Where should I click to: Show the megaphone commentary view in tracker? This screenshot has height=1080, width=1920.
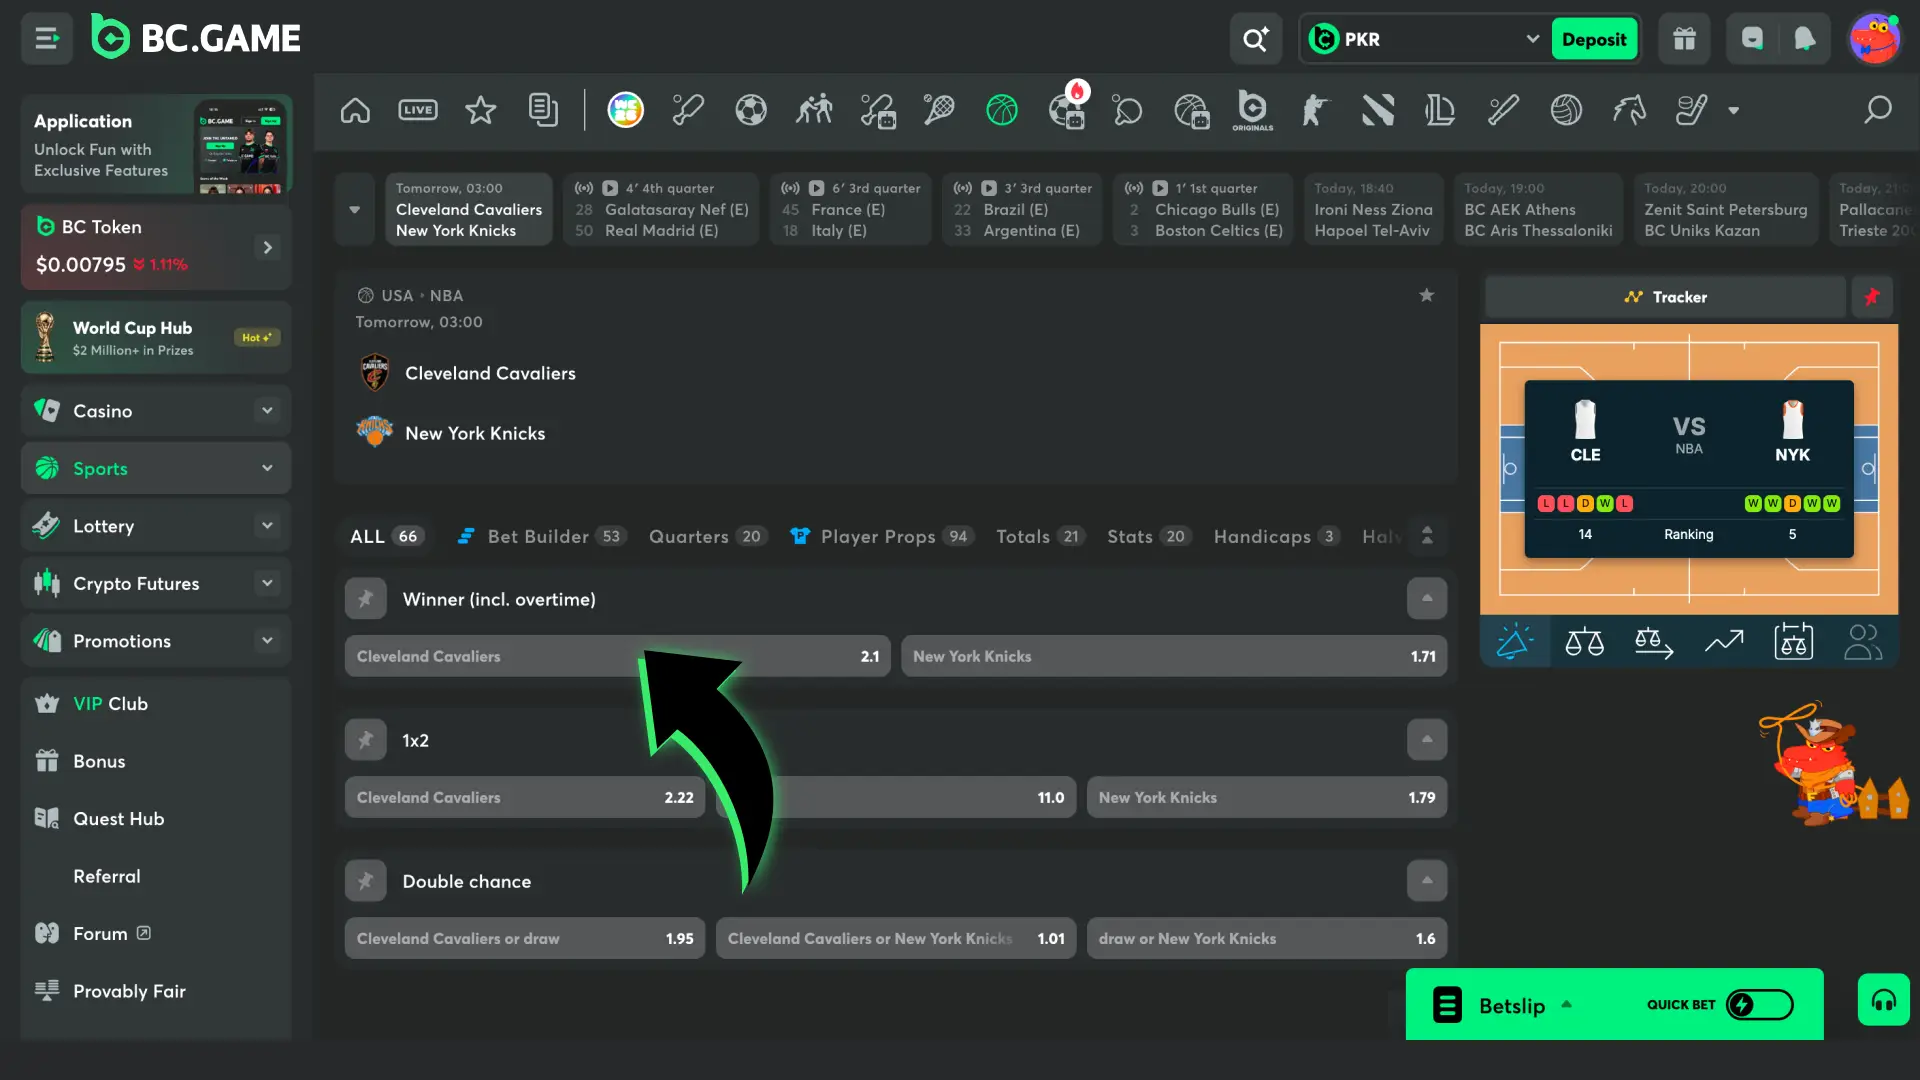[x=1514, y=642]
